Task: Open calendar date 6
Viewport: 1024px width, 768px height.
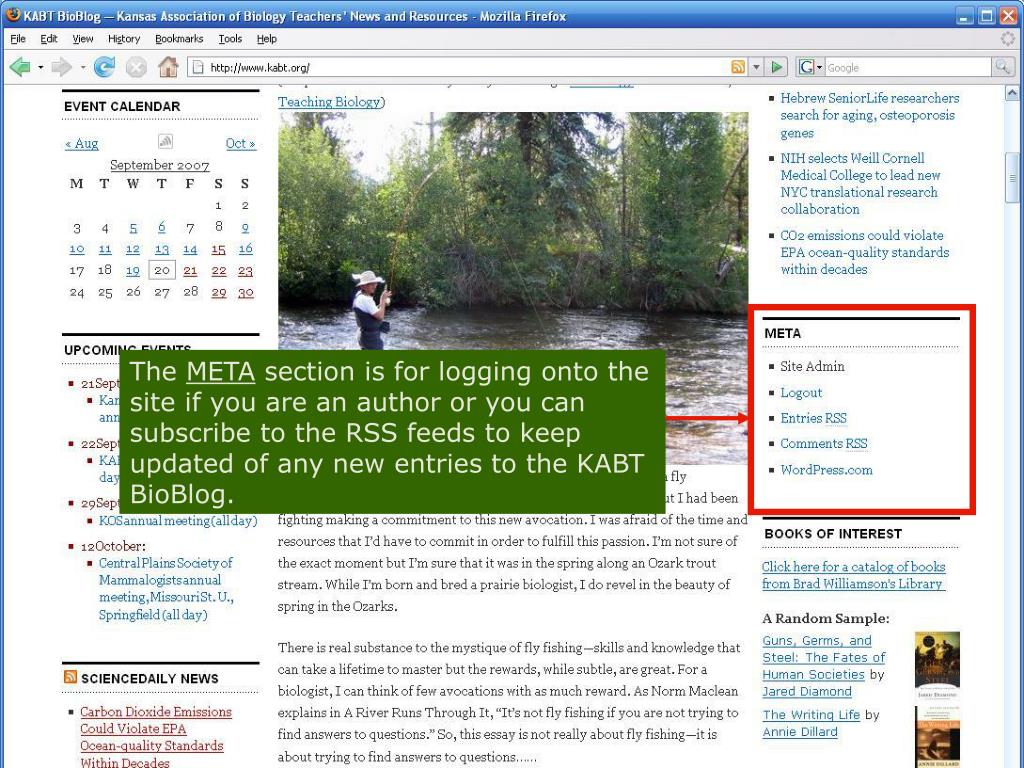Action: click(x=161, y=227)
